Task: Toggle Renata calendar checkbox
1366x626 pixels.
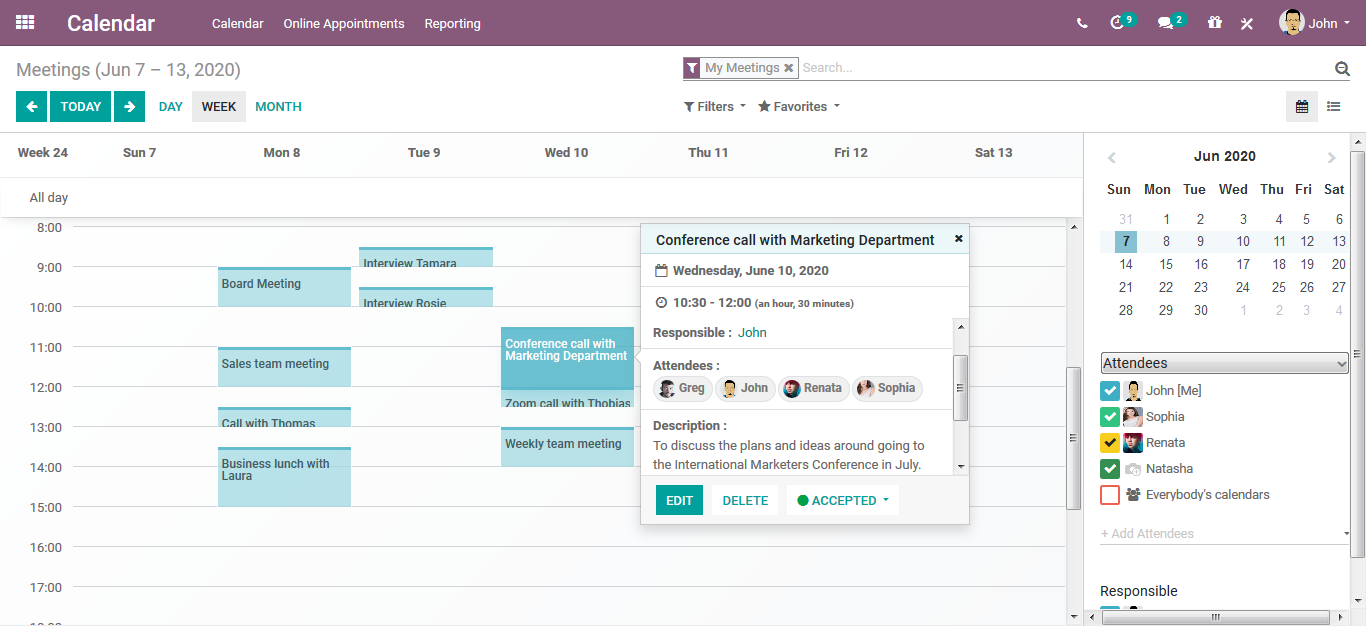Action: (1110, 442)
